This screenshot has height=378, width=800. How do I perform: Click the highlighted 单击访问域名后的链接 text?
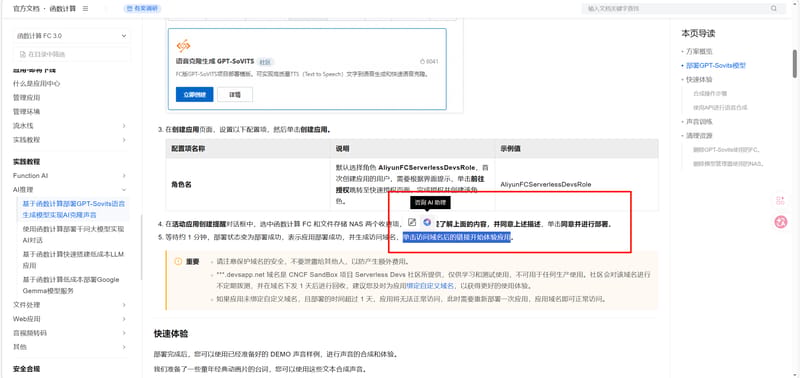457,237
